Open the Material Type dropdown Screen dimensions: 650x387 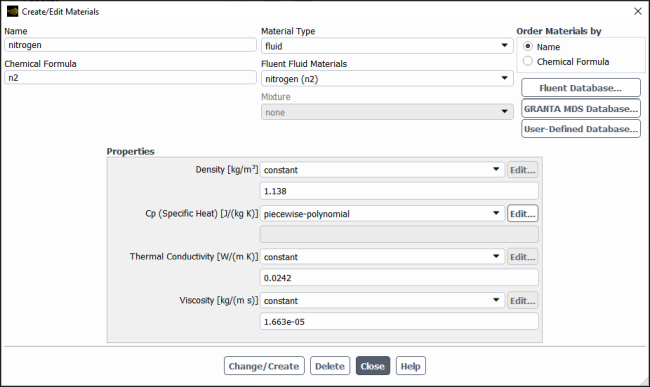387,46
